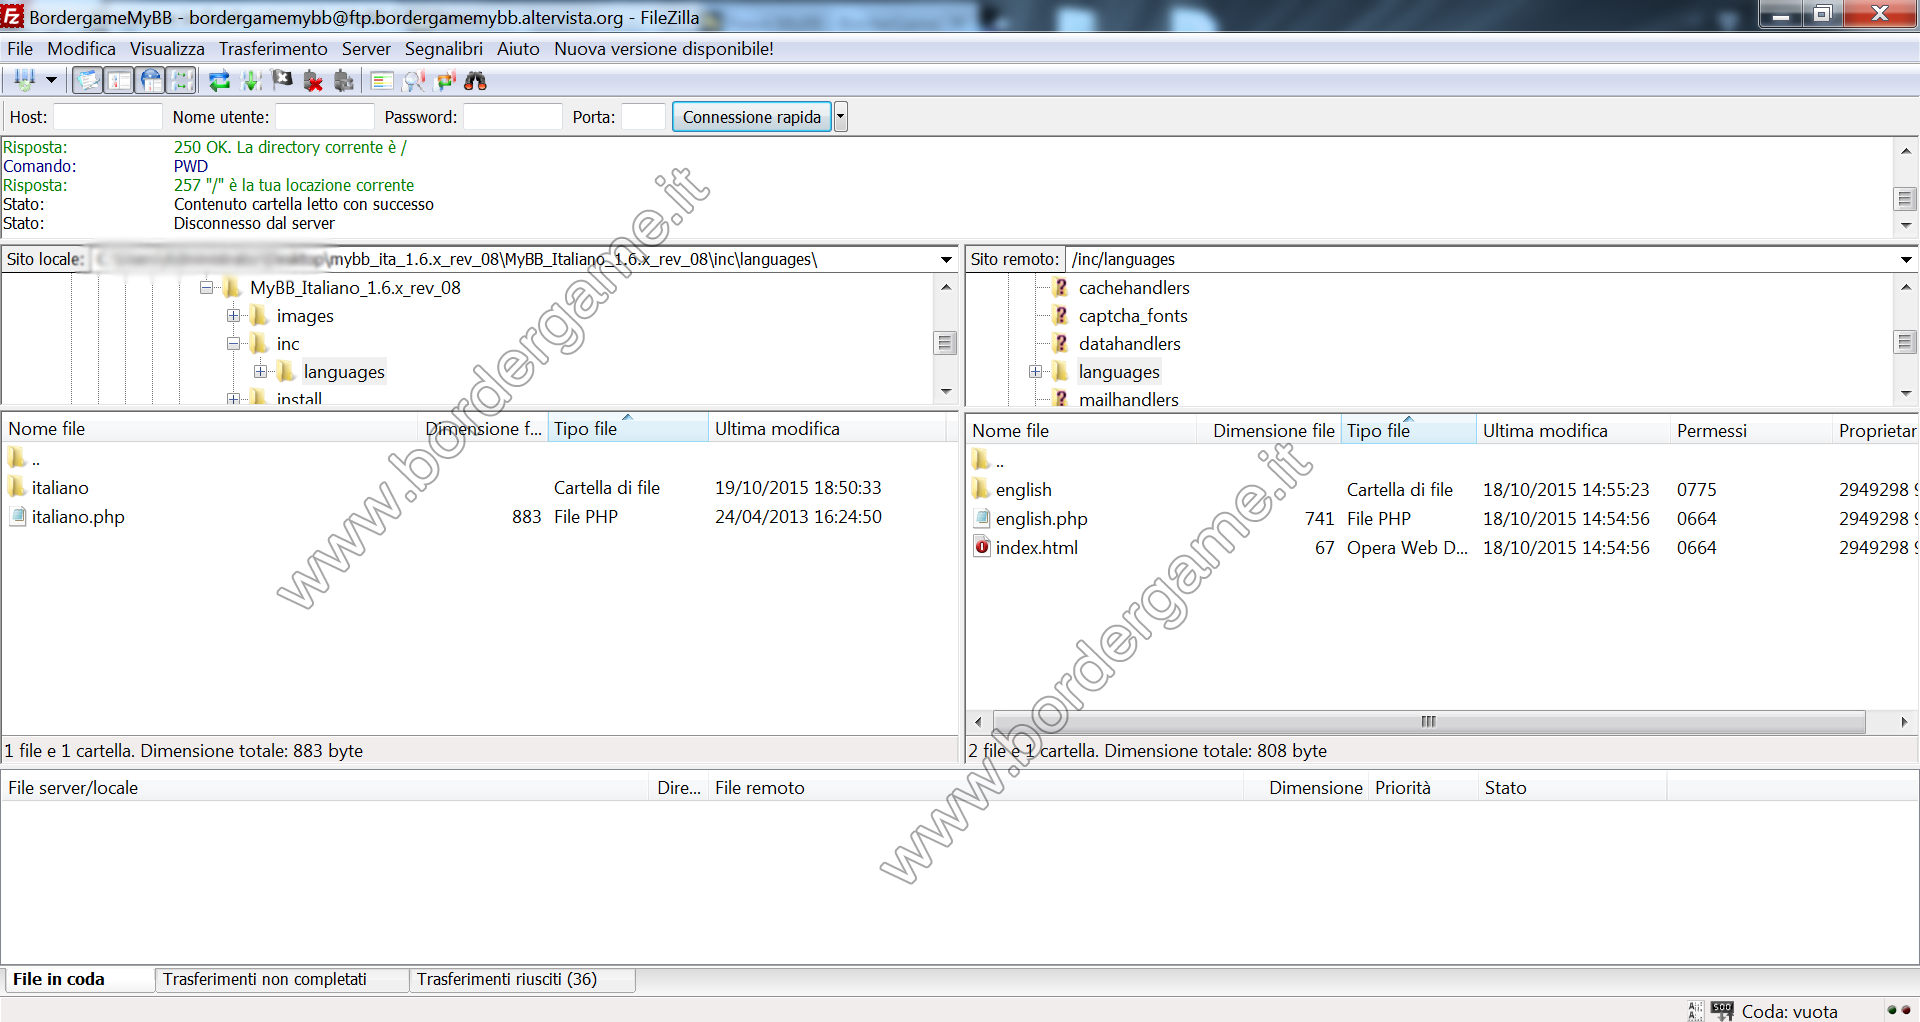Viewport: 1920px width, 1022px height.
Task: Click the remote parent directory folder icon
Action: pyautogui.click(x=981, y=459)
